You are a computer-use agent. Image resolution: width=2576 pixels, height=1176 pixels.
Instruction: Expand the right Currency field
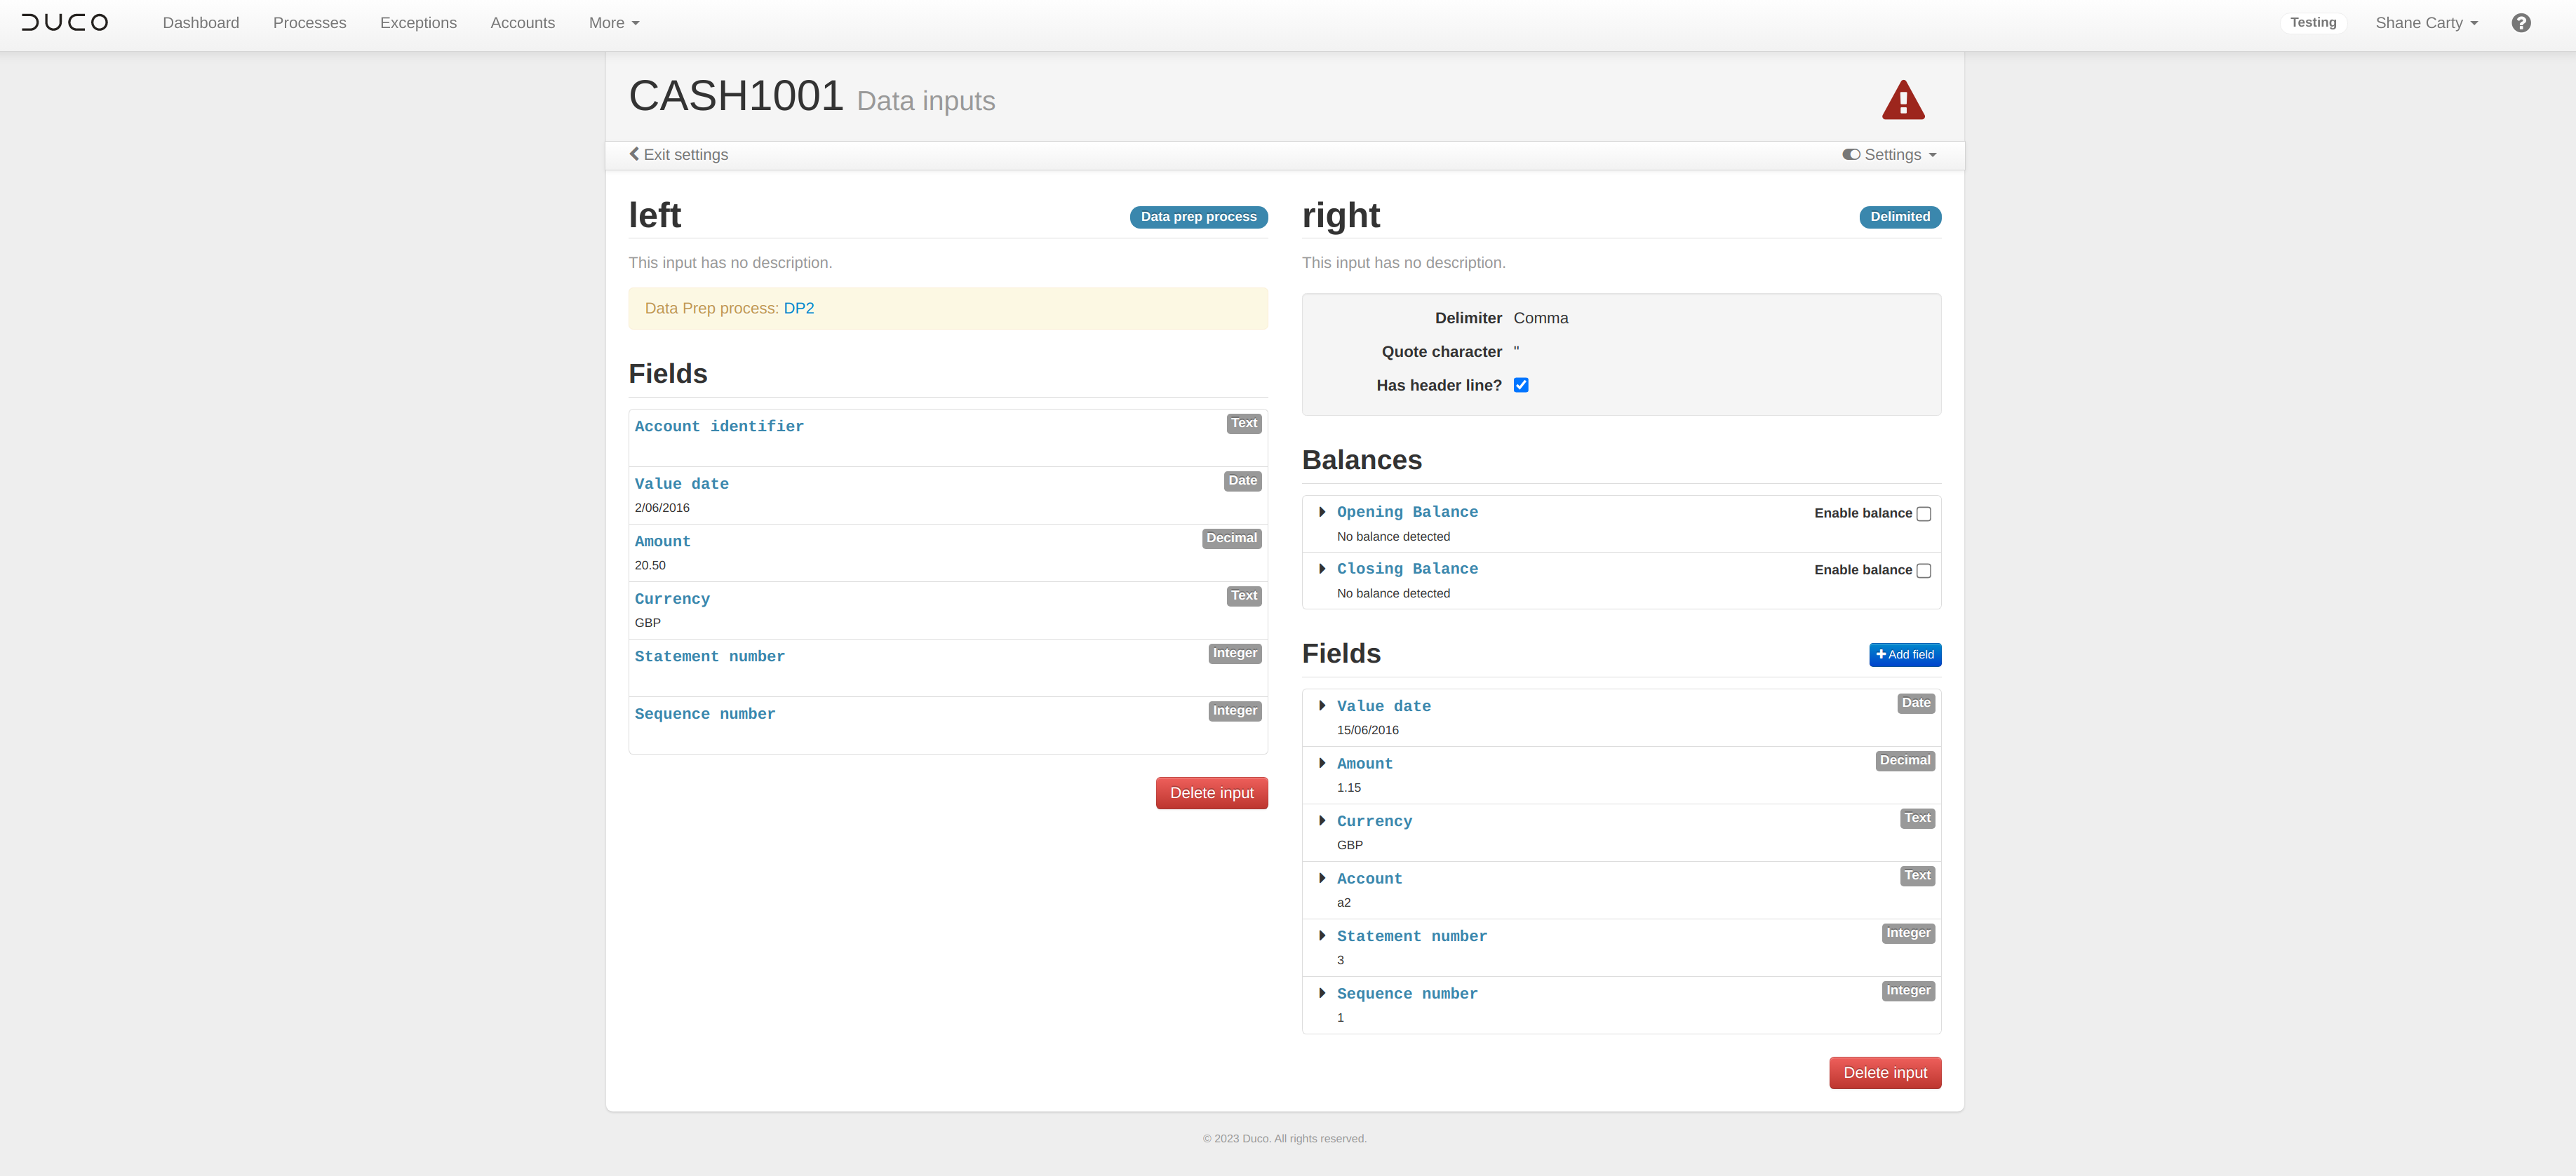(1322, 821)
